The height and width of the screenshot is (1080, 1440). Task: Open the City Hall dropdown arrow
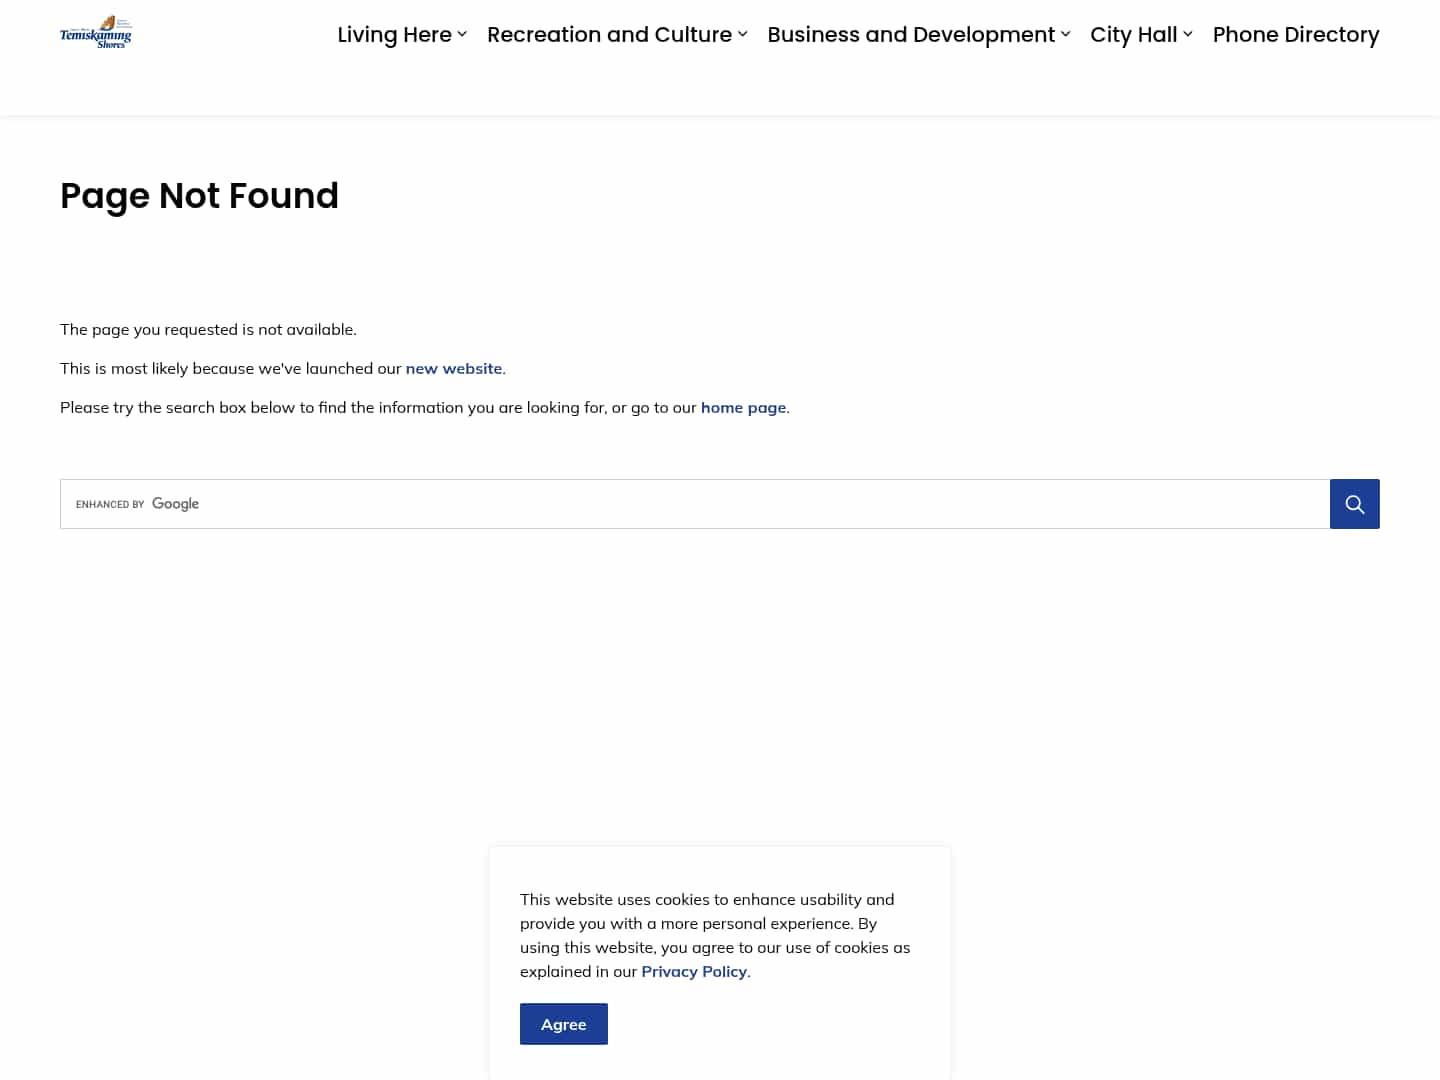tap(1188, 33)
